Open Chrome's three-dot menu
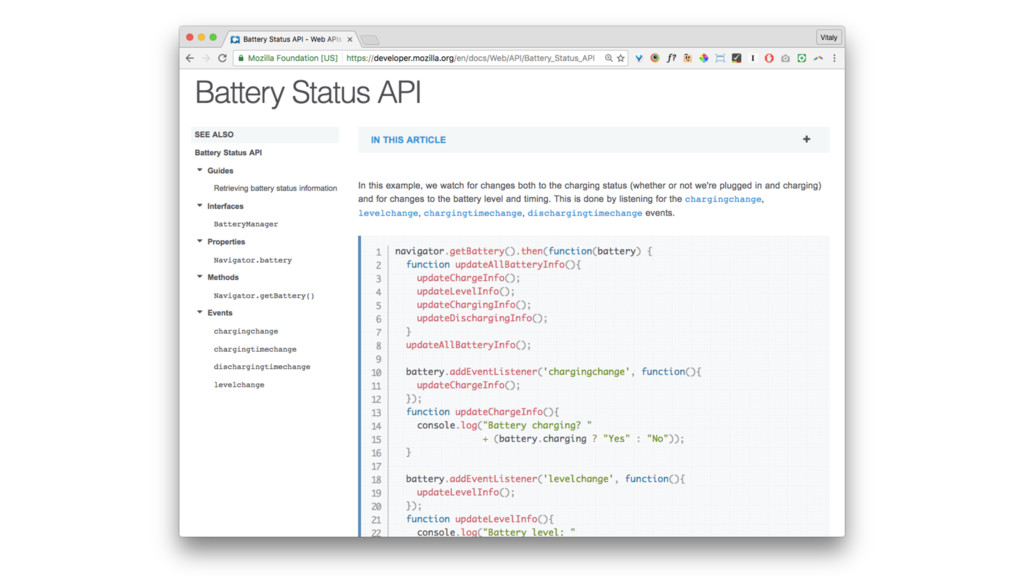 [x=835, y=58]
